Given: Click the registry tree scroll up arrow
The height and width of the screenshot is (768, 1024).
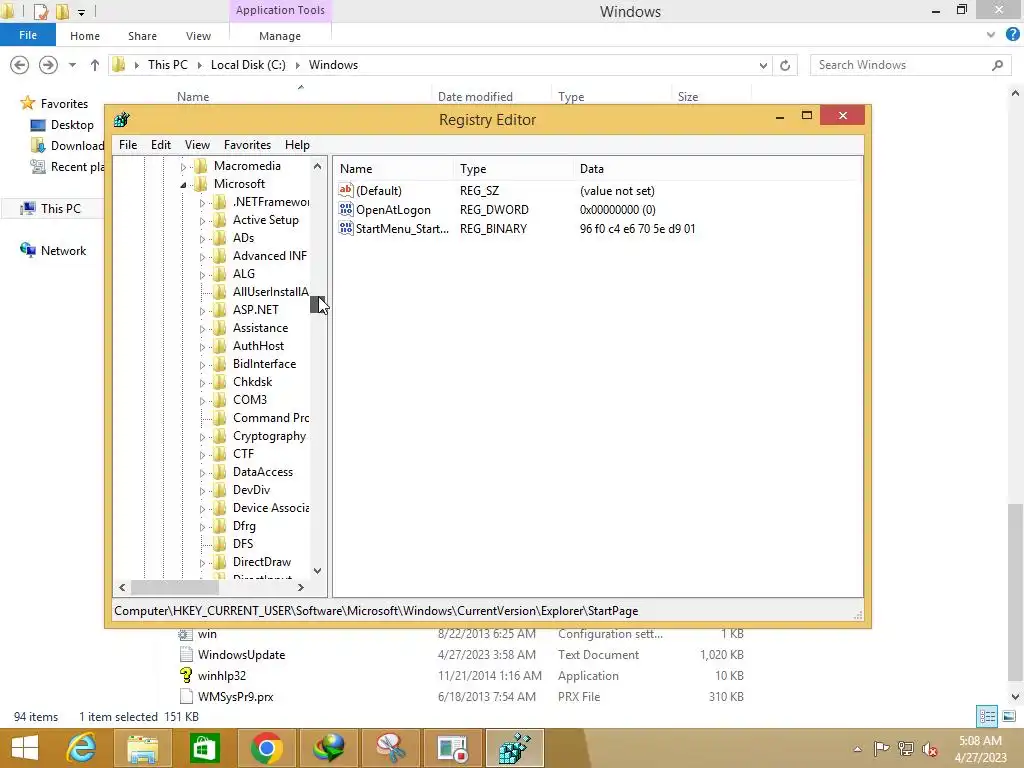Looking at the screenshot, I should click(317, 166).
